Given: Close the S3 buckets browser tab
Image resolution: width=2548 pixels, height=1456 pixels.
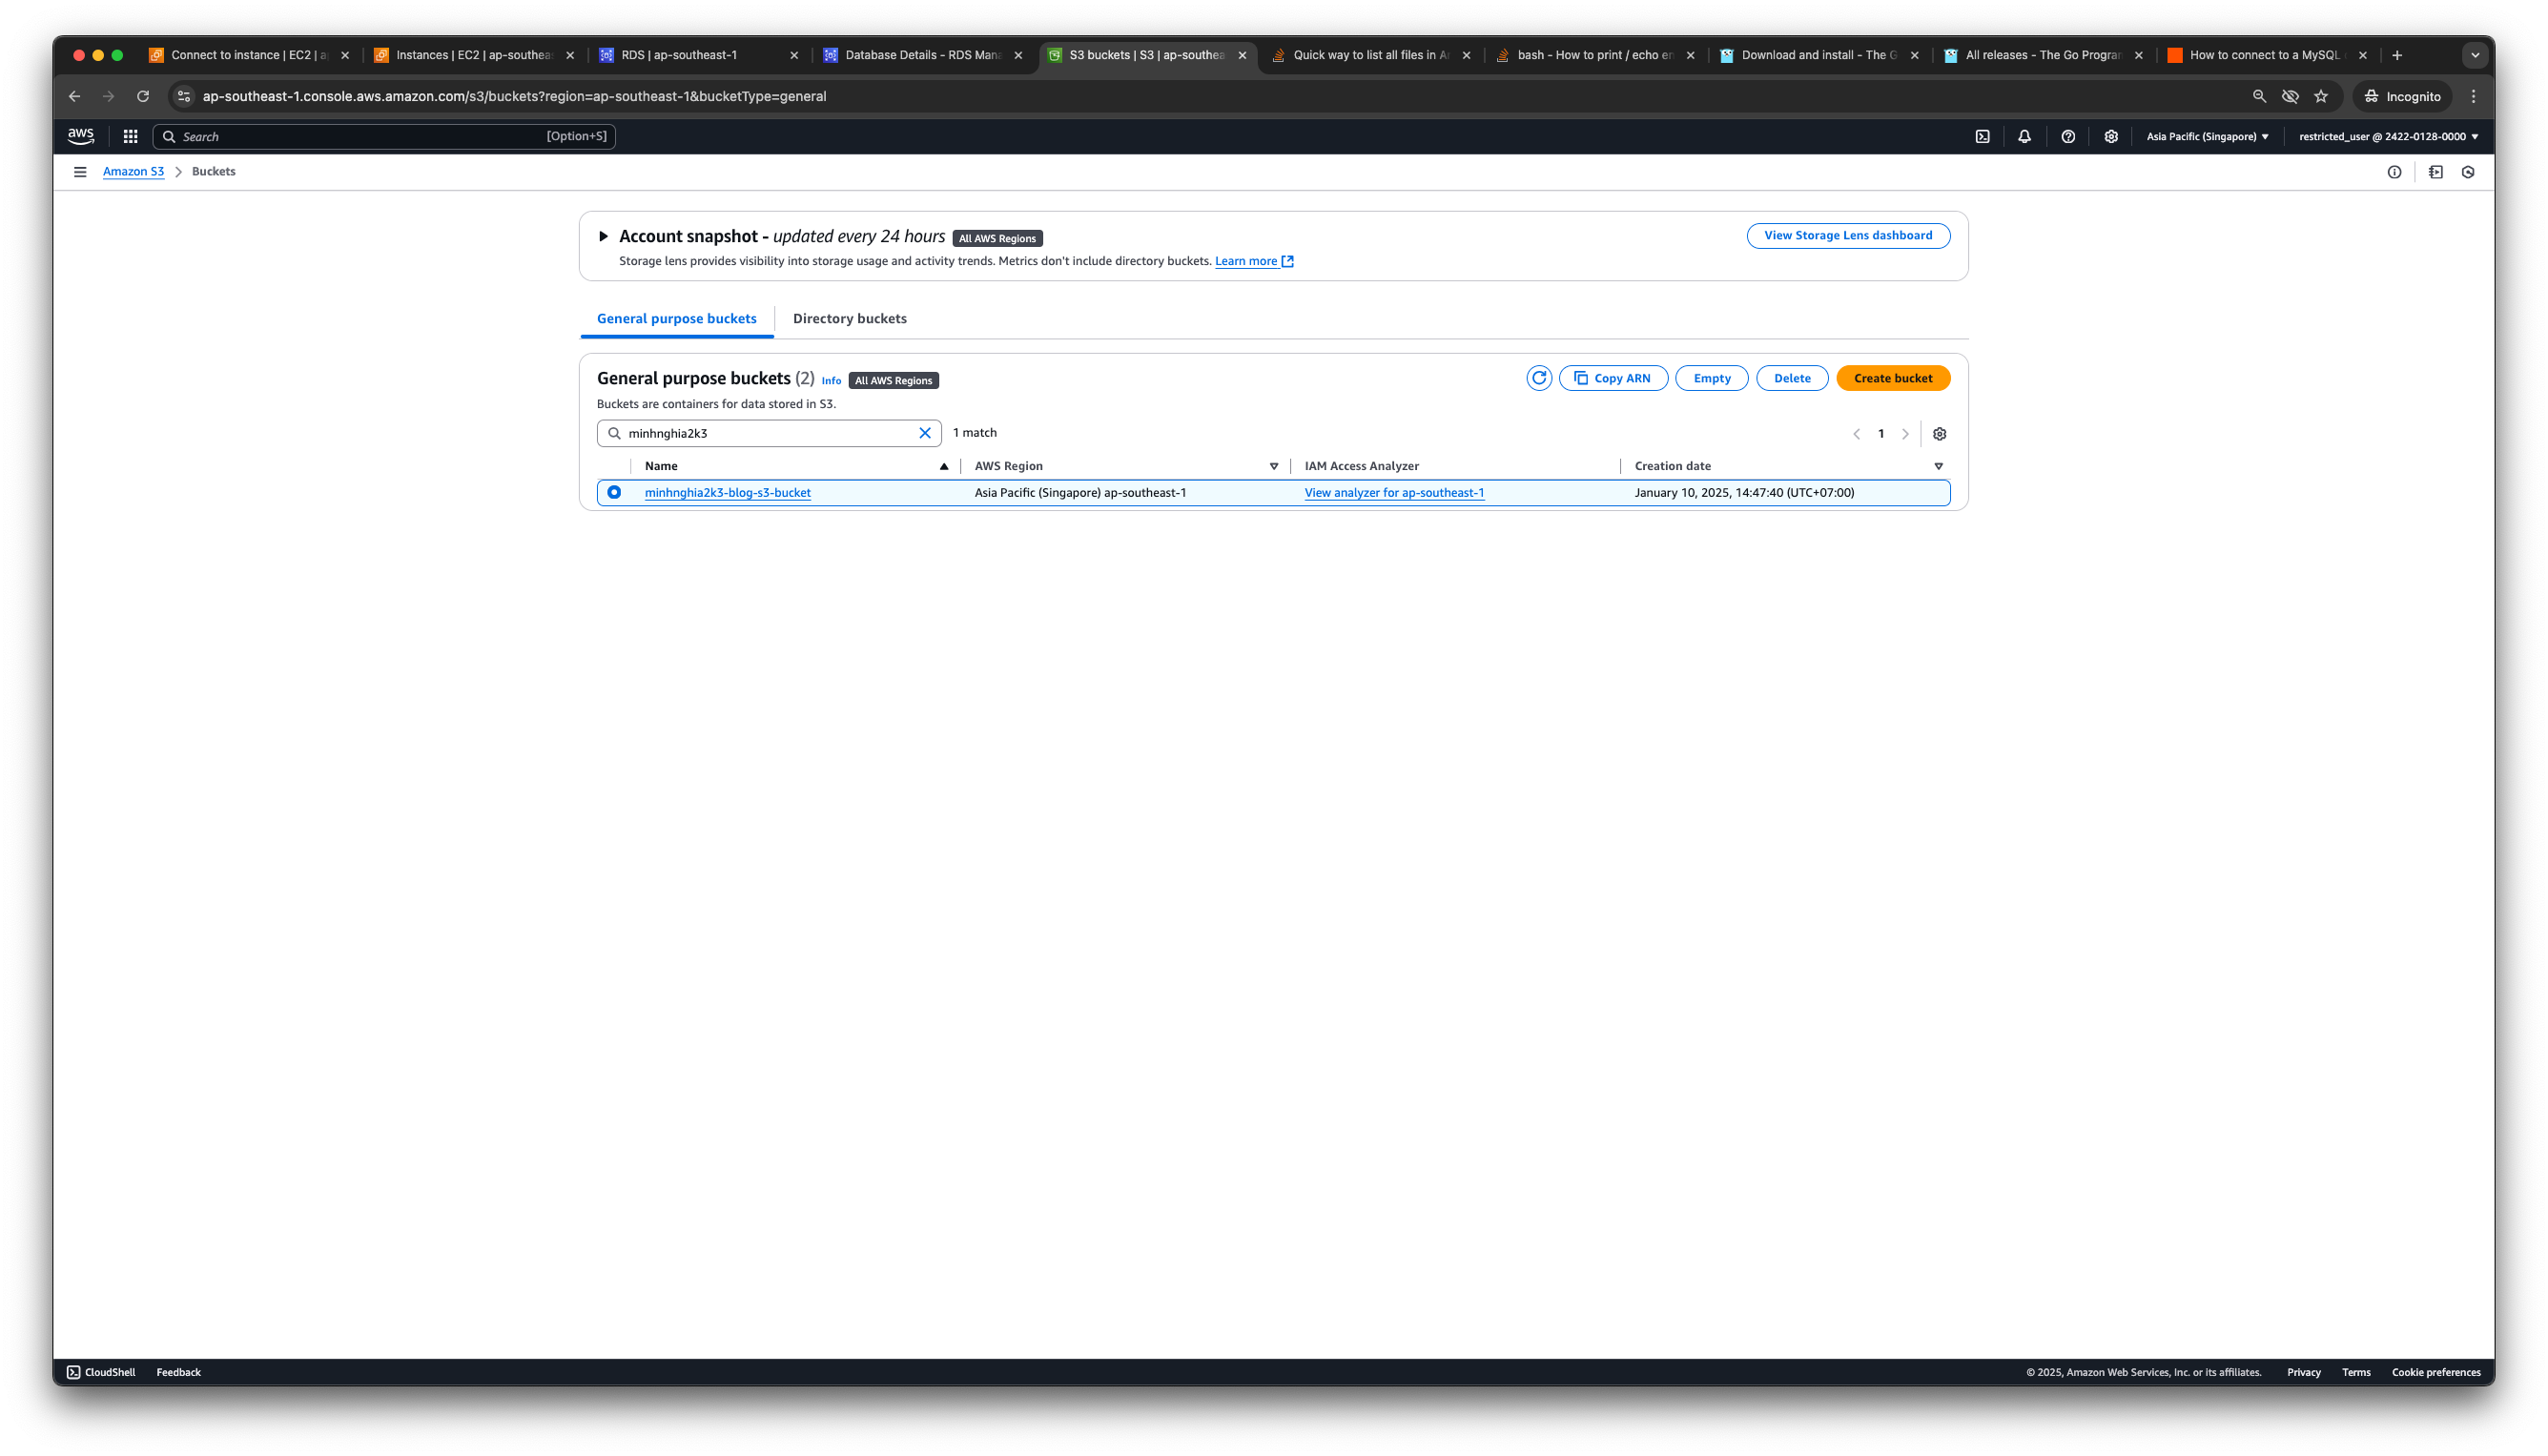Looking at the screenshot, I should pos(1242,56).
